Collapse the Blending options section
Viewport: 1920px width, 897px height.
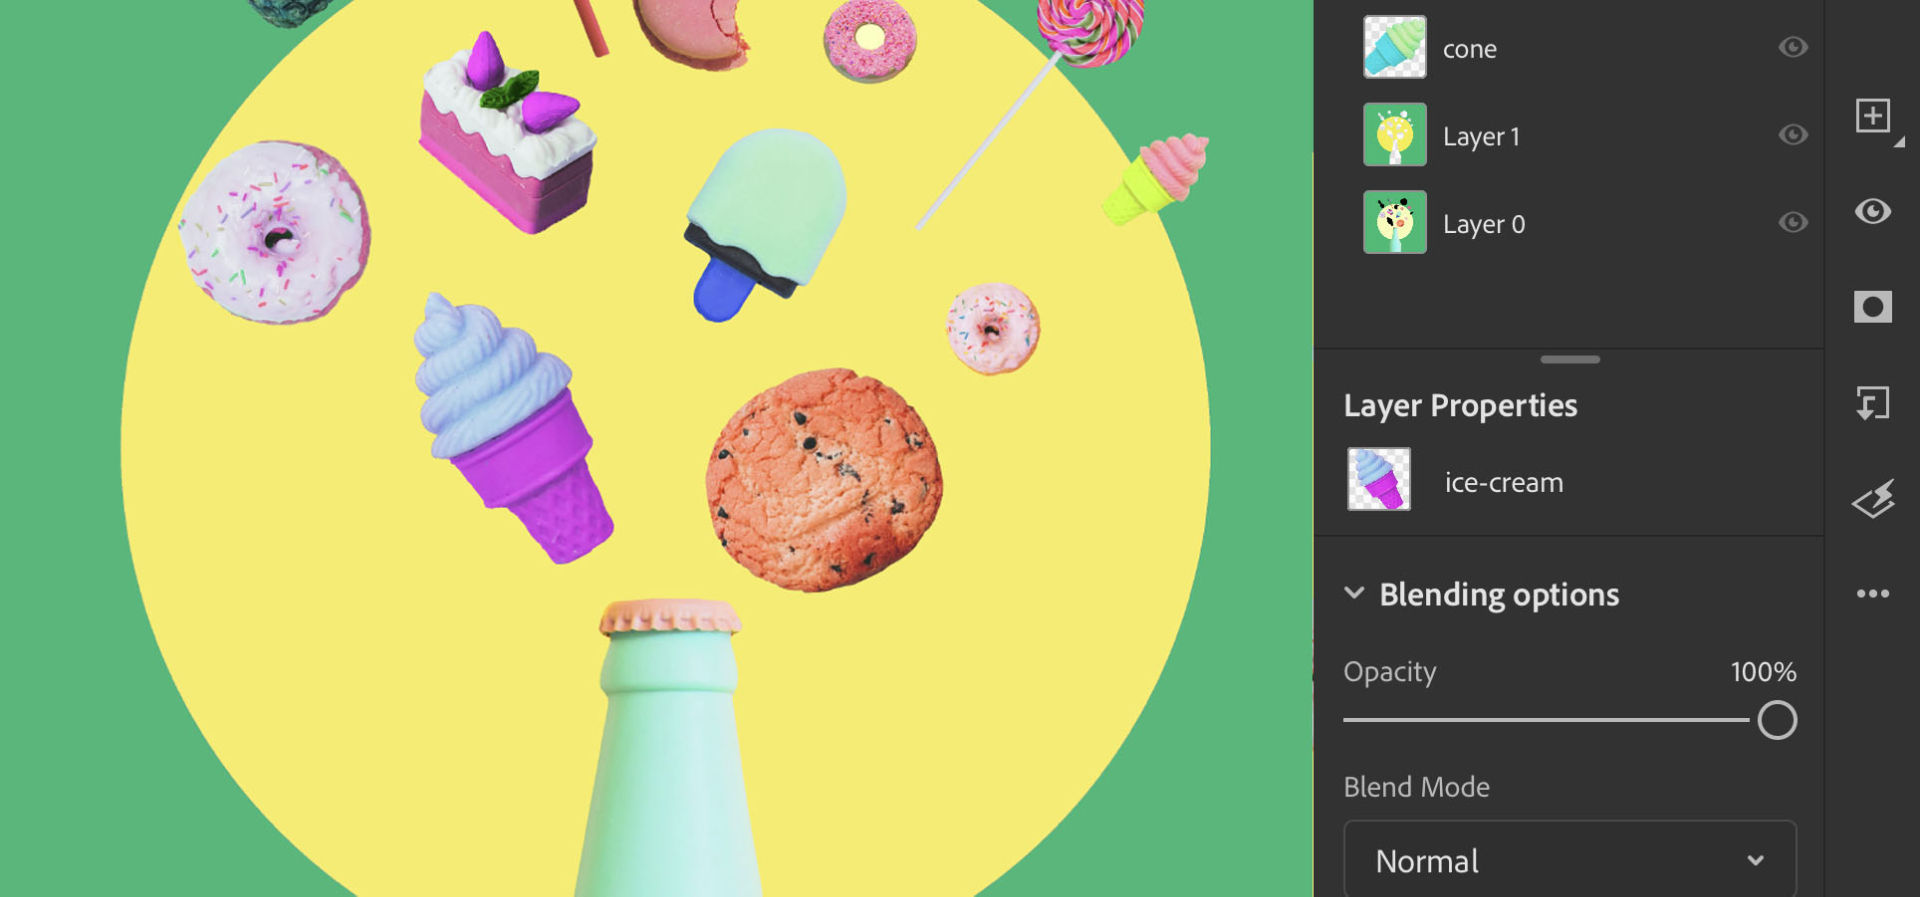coord(1354,593)
